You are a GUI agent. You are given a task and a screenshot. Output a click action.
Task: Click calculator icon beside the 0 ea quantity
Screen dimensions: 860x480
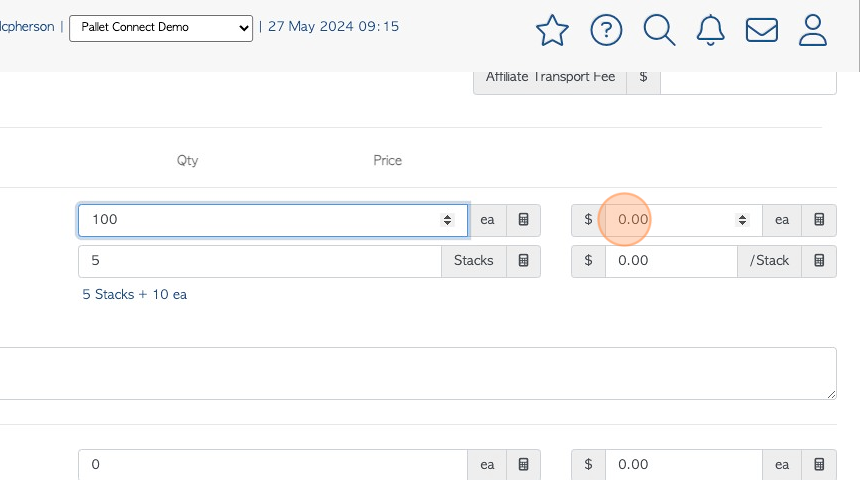point(523,465)
